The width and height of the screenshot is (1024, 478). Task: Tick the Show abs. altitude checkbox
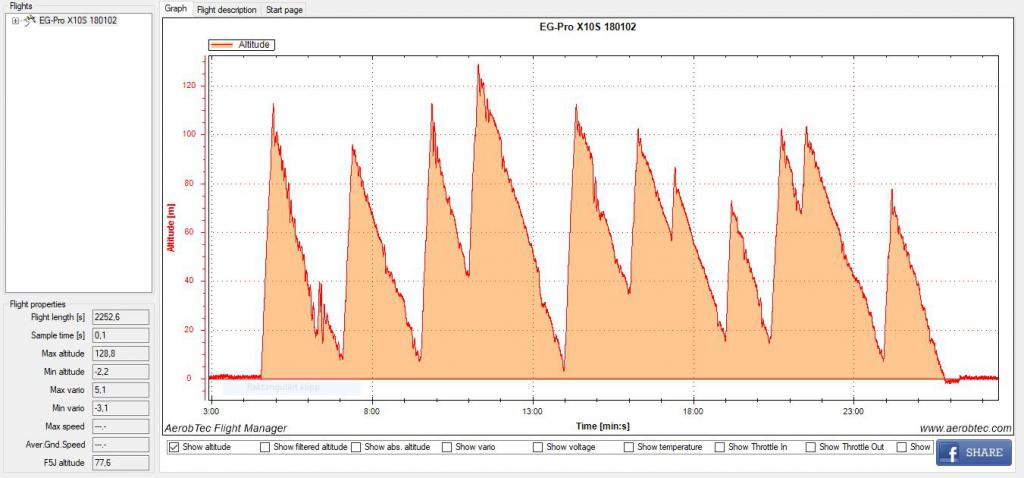coord(357,447)
